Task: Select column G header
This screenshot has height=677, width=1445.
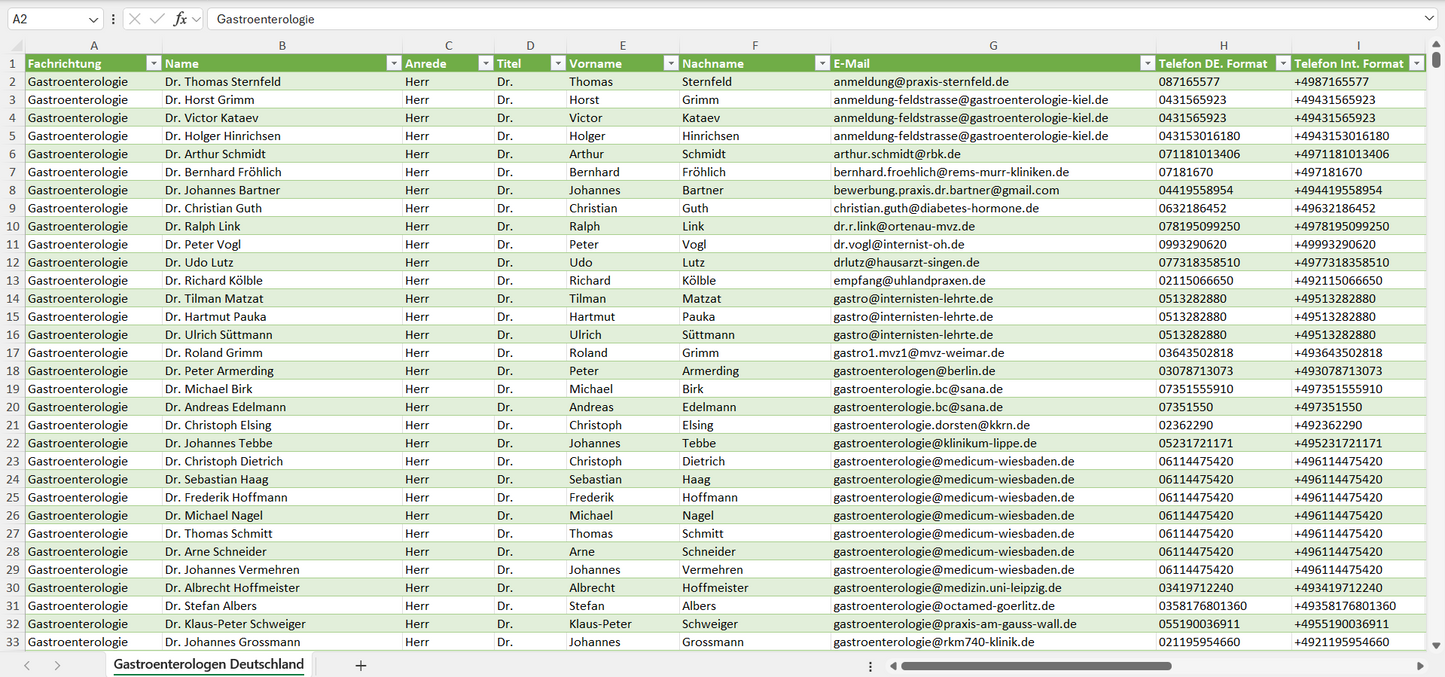Action: click(993, 45)
